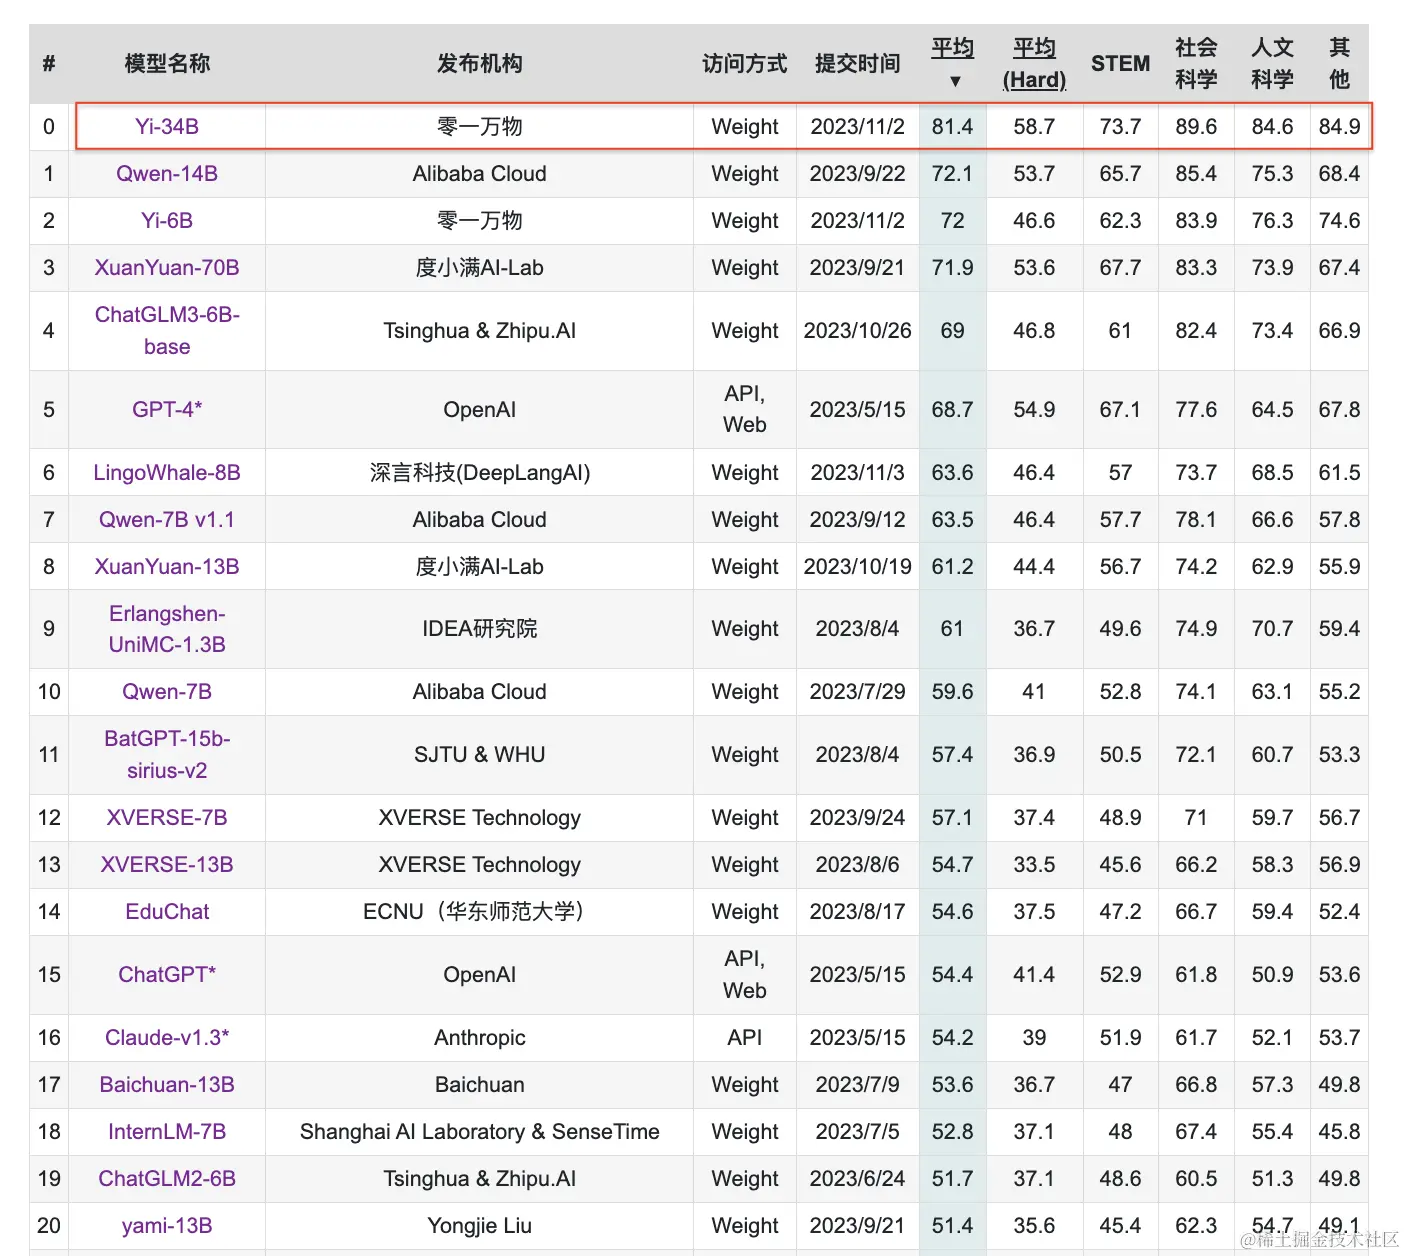Select the 2023/10/19 submission date cell
1406x1256 pixels.
[x=857, y=567]
